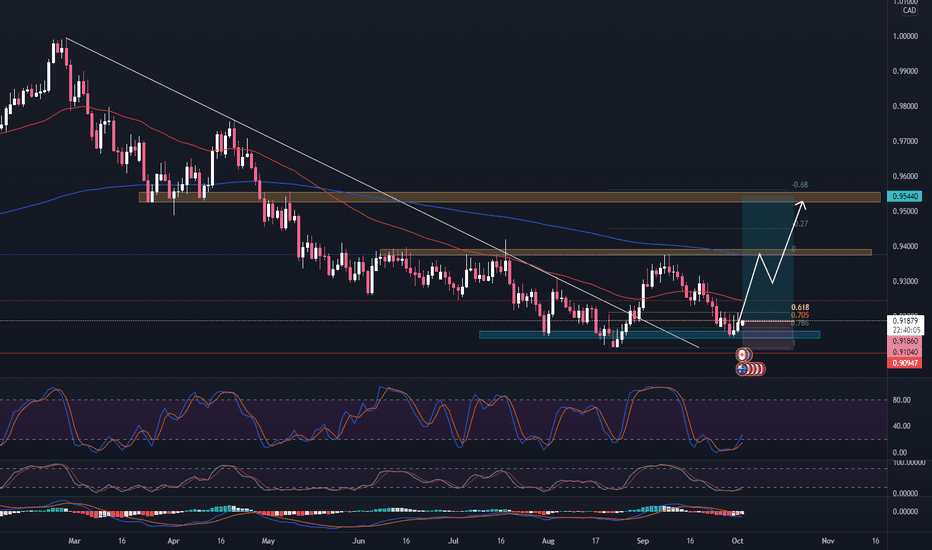932x550 pixels.
Task: Click the 1.00000 price axis label
Action: [x=905, y=36]
